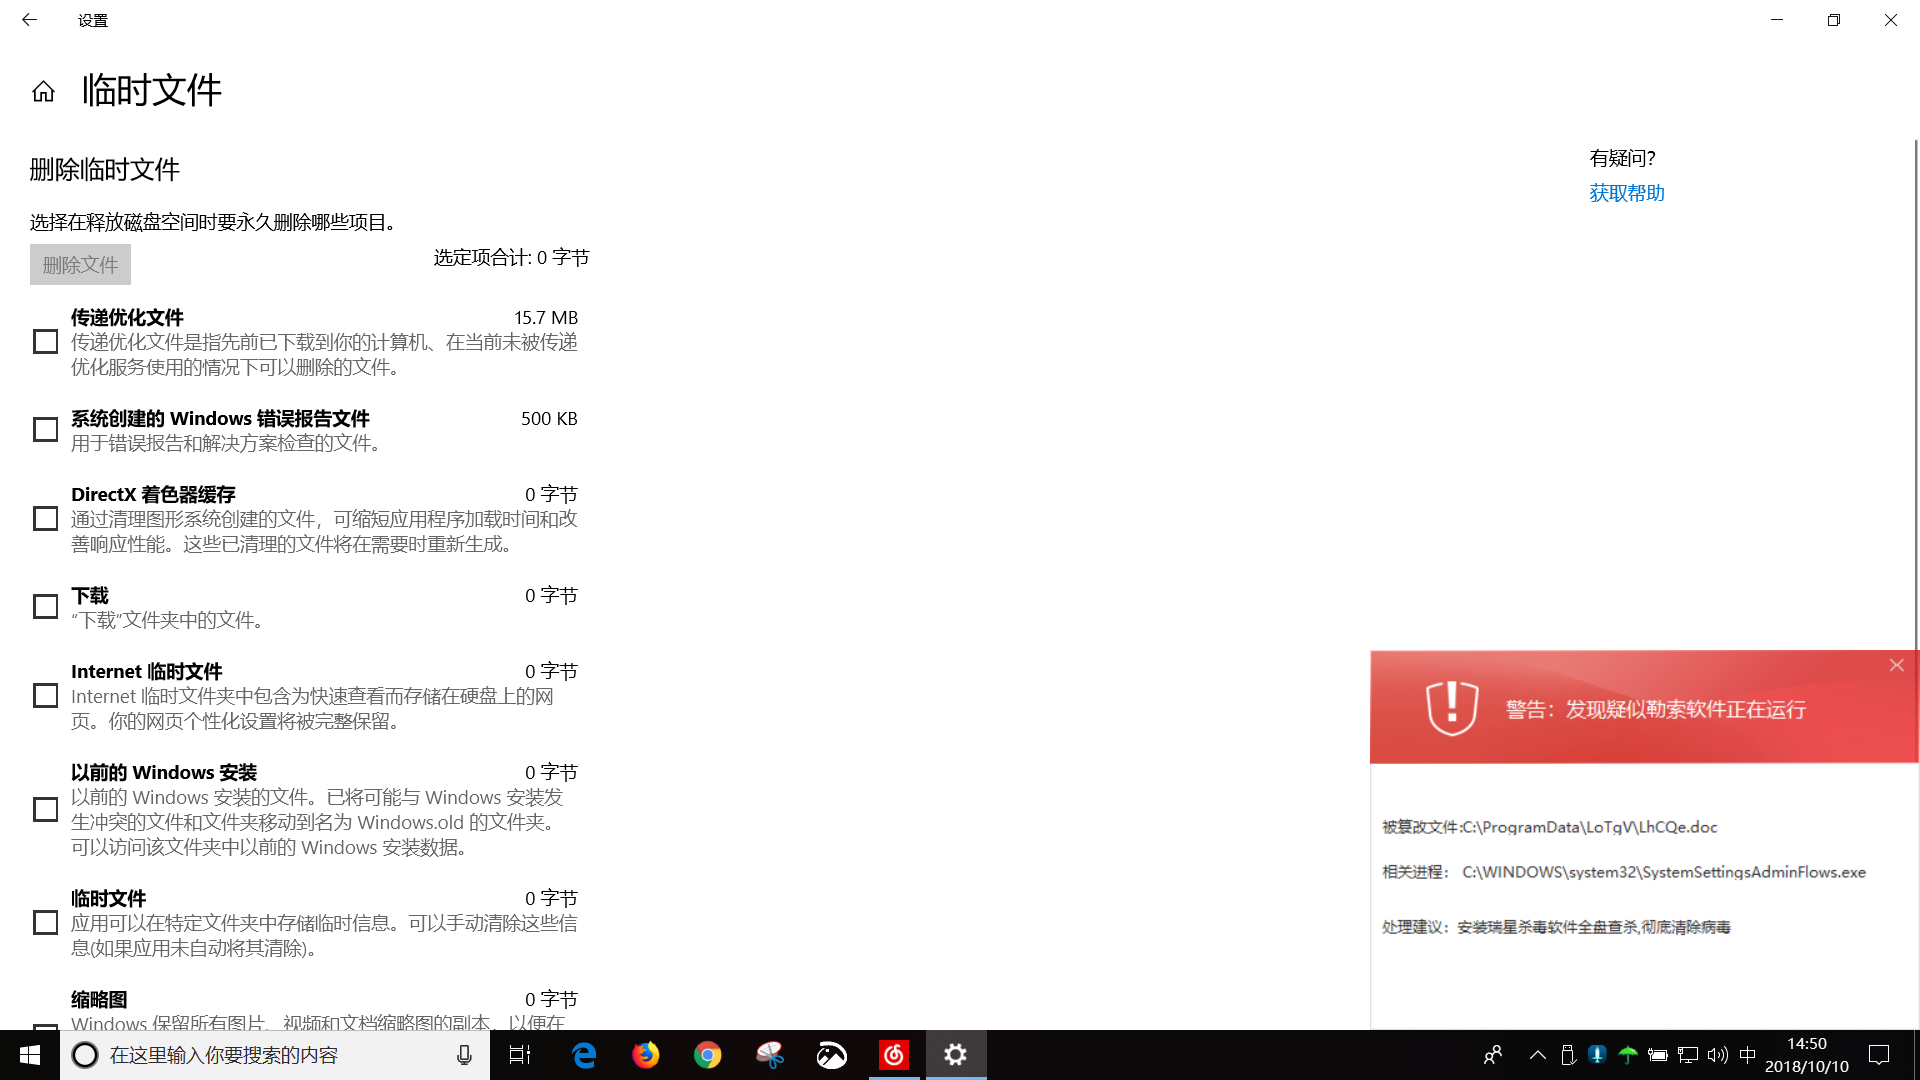Select the DirectX 着色器缓存 checkbox

pyautogui.click(x=46, y=519)
